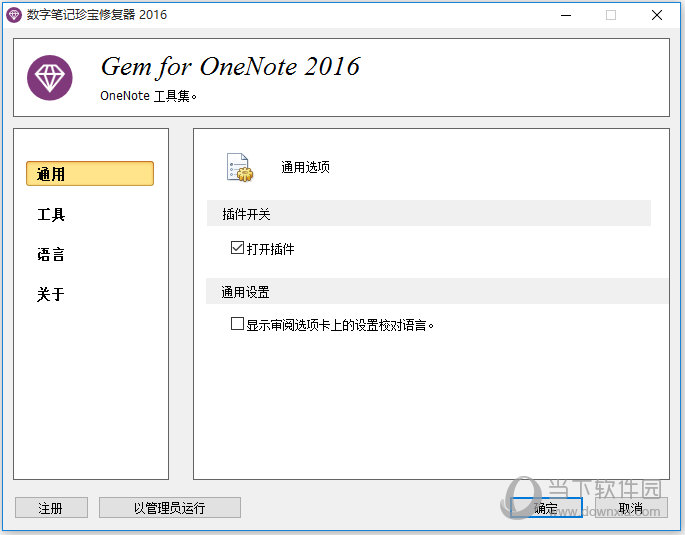This screenshot has width=685, height=535.
Task: Open the 语言 settings tab
Action: [x=51, y=254]
